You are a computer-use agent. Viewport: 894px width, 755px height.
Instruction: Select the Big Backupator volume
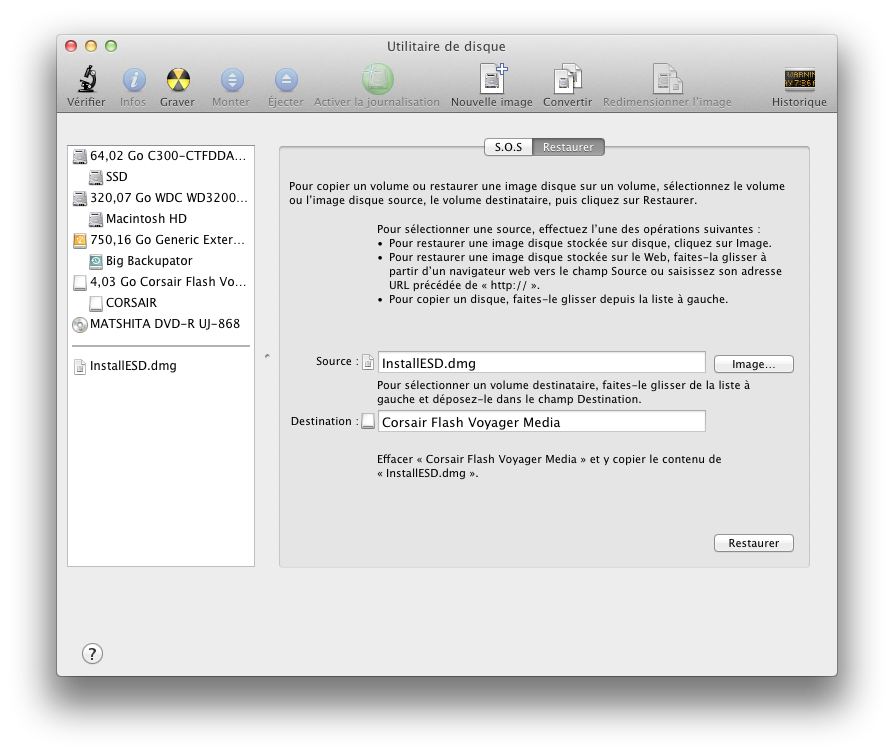[x=161, y=261]
